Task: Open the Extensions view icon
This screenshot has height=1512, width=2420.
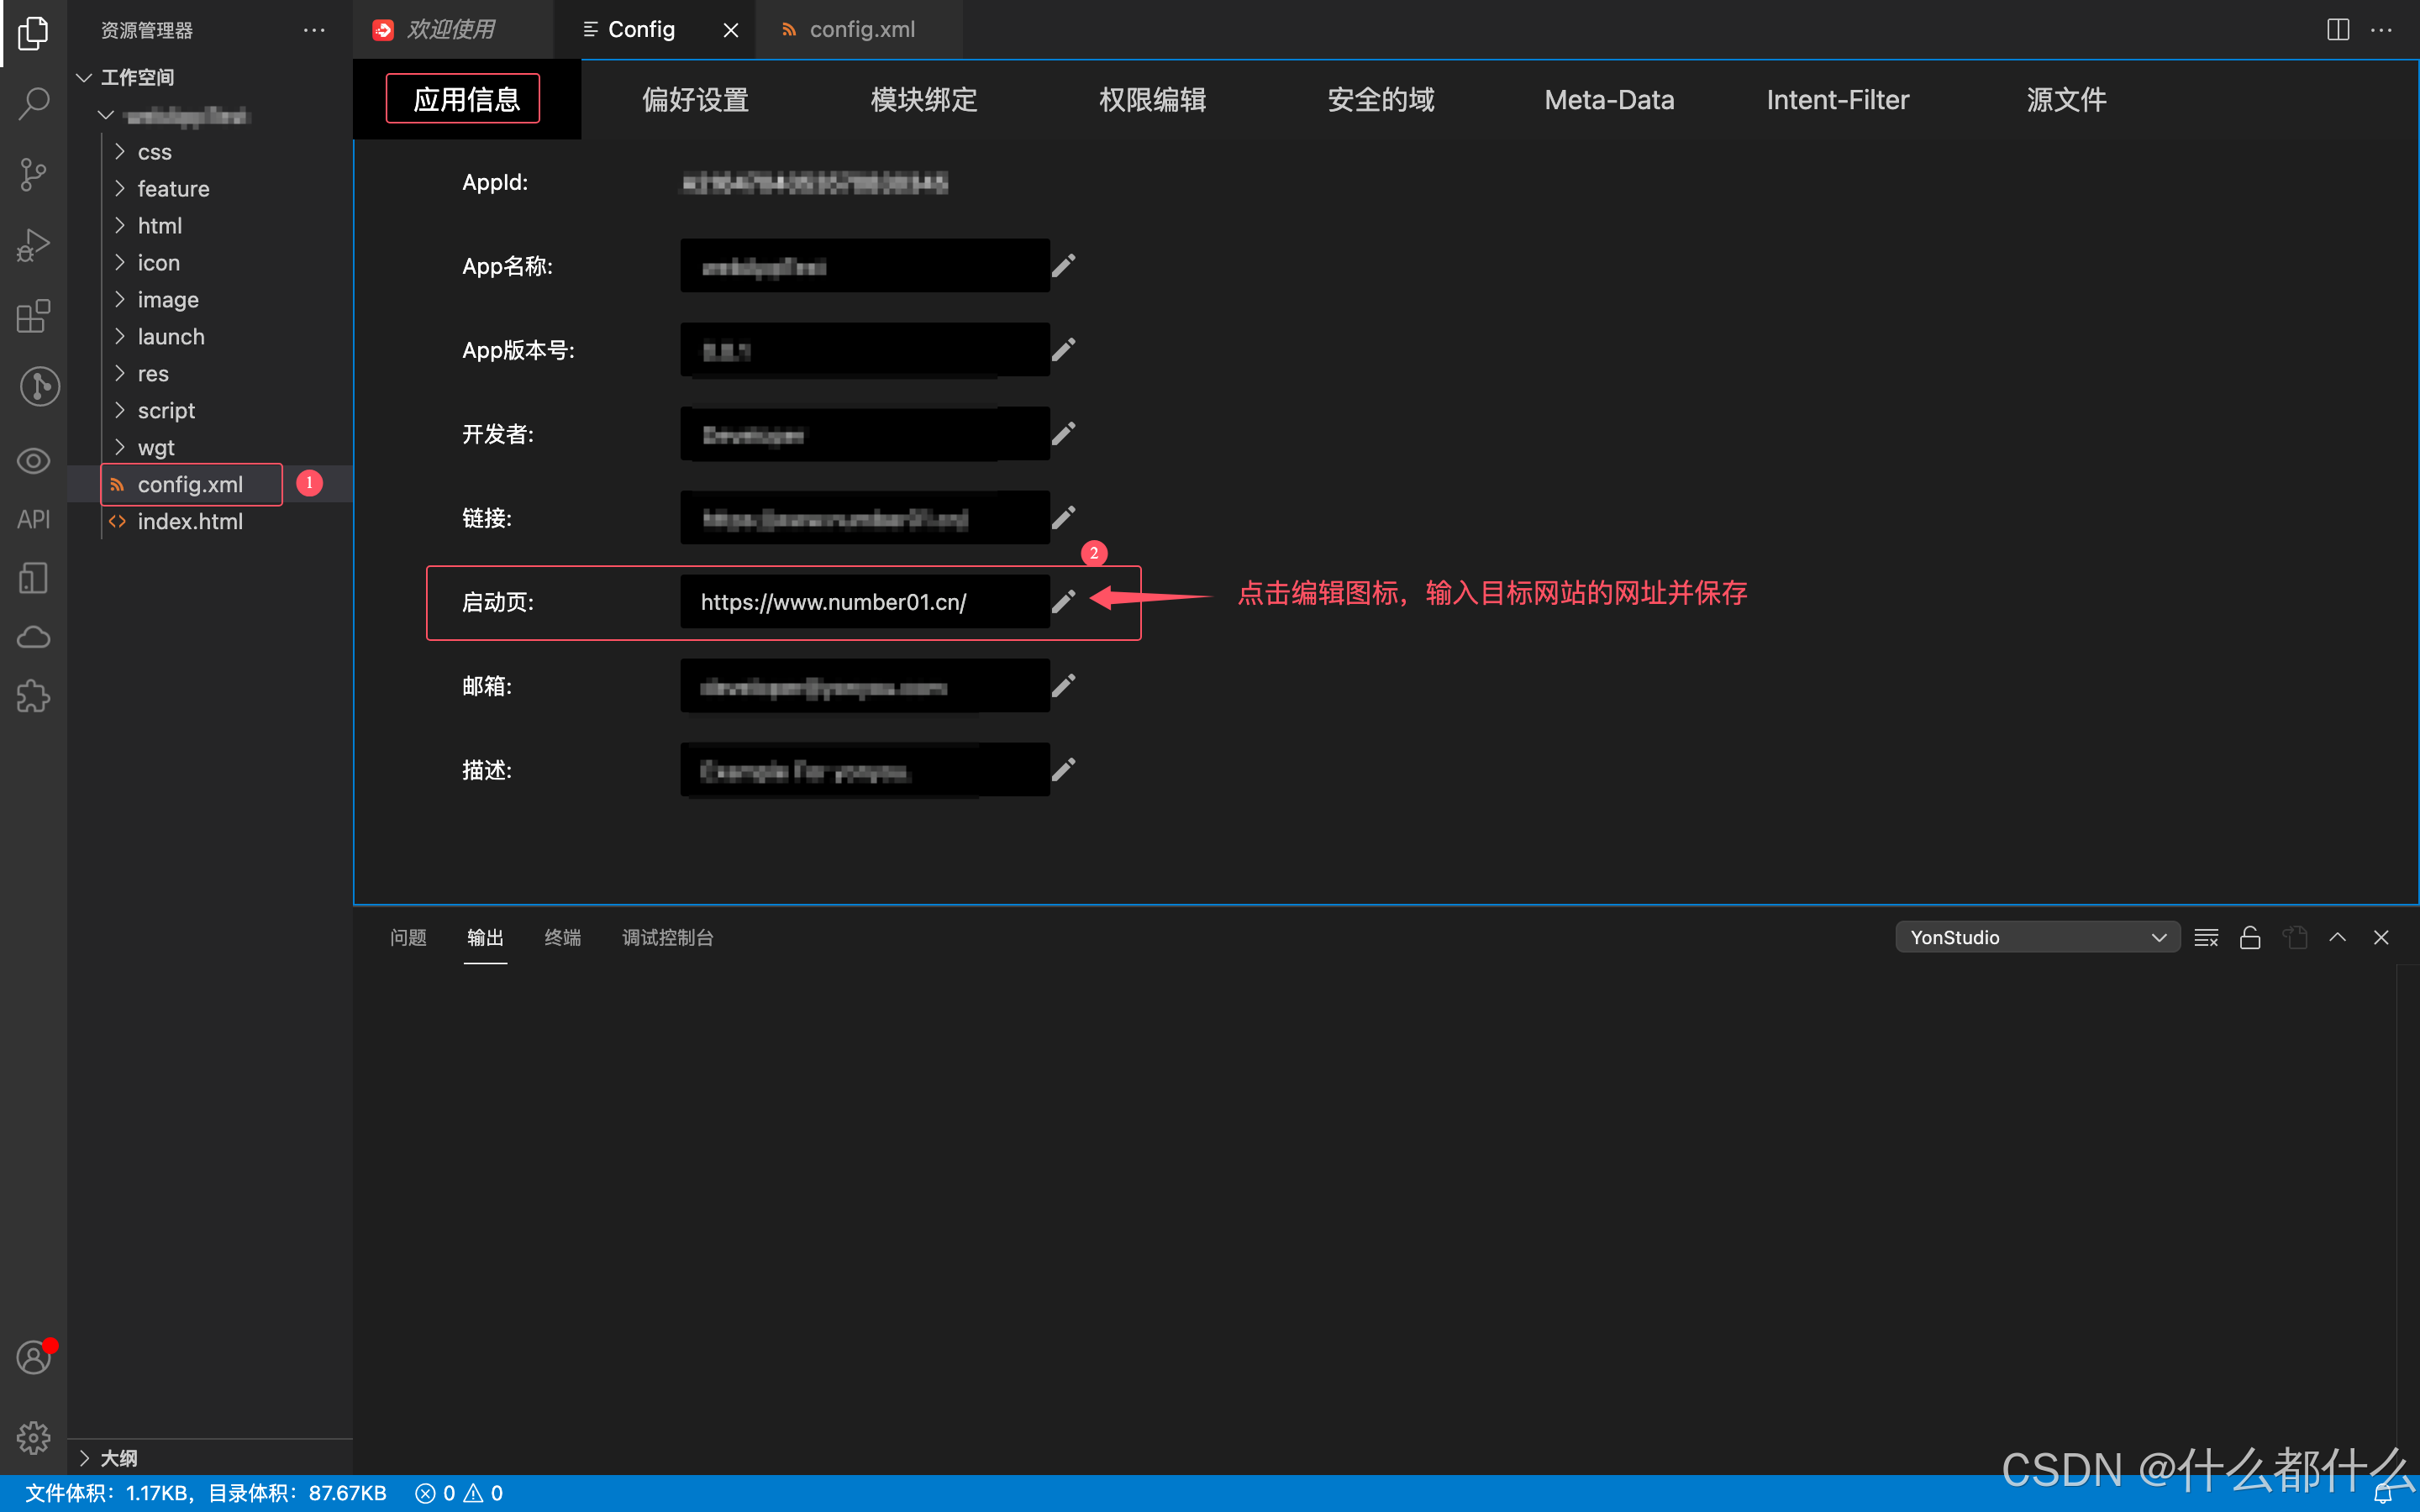Action: (x=33, y=316)
